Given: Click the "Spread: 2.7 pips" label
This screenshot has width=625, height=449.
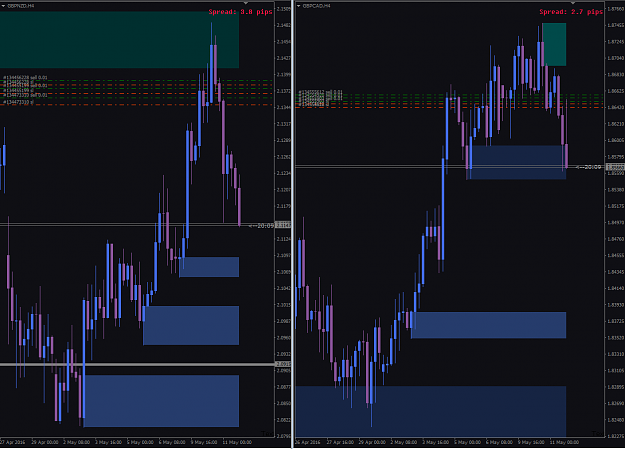Looking at the screenshot, I should pos(571,12).
